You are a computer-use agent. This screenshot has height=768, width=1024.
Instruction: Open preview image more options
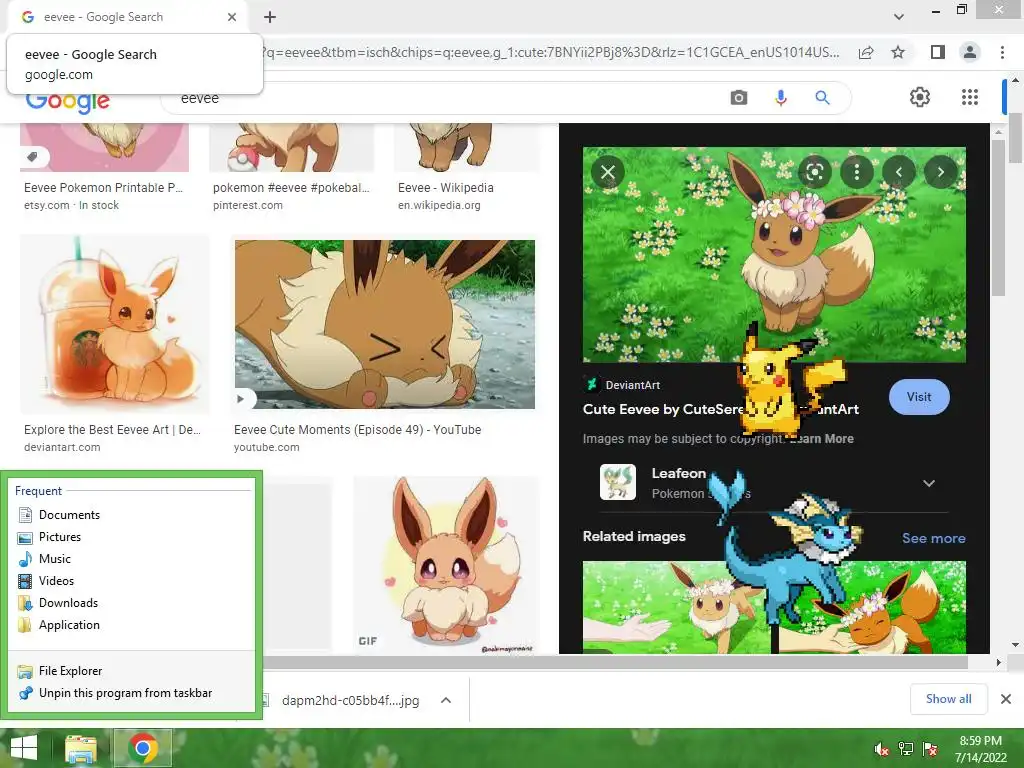857,172
